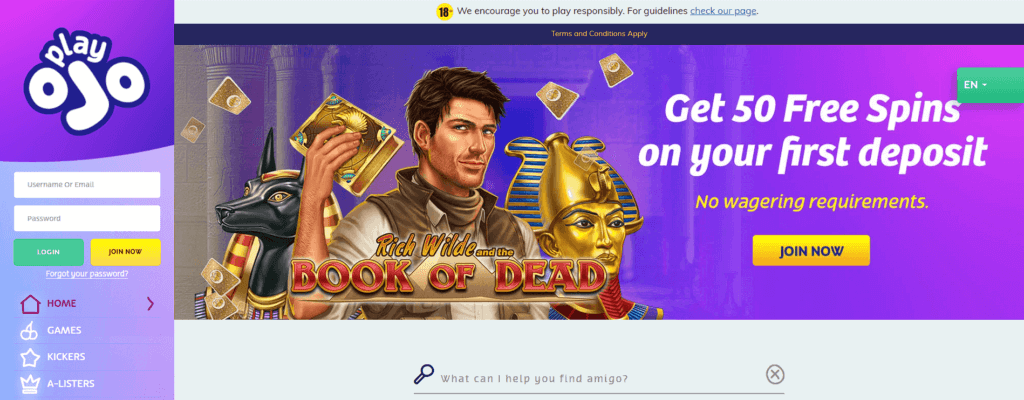The width and height of the screenshot is (1024, 400).
Task: Open the Forgot your password link
Action: (87, 274)
